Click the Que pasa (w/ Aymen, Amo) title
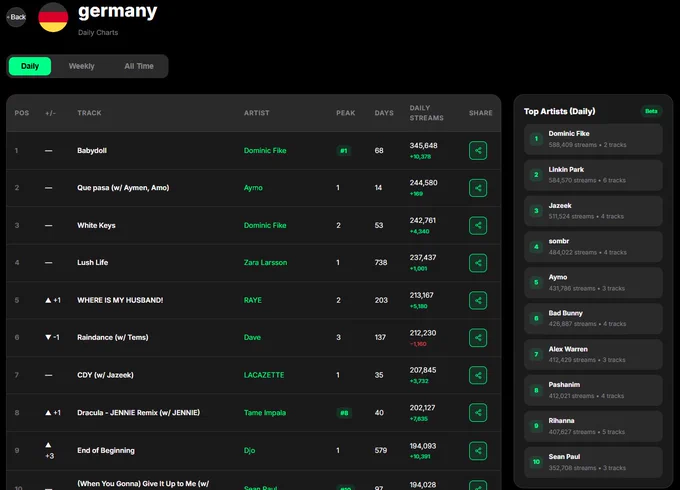Screen dimensions: 680x490 coord(123,188)
